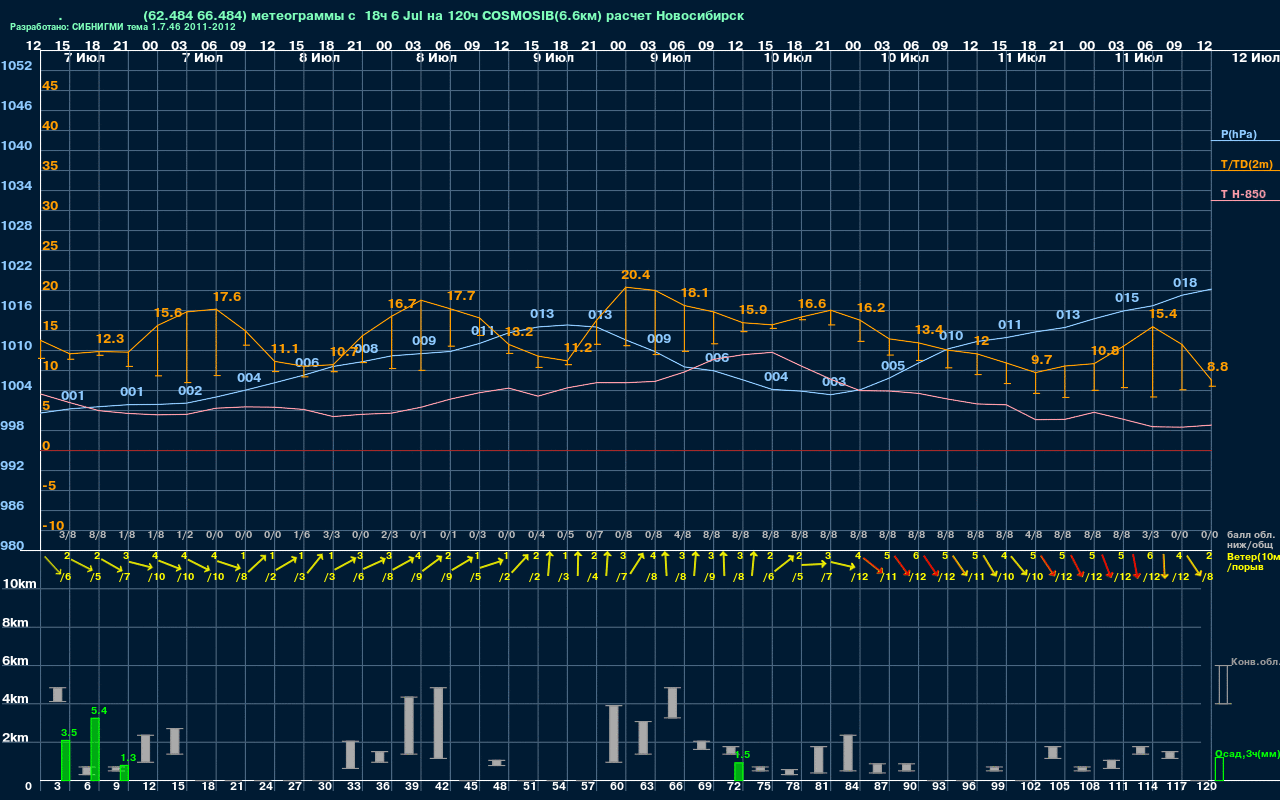
Task: Click the '12 Июл' date label
Action: pyautogui.click(x=1254, y=58)
